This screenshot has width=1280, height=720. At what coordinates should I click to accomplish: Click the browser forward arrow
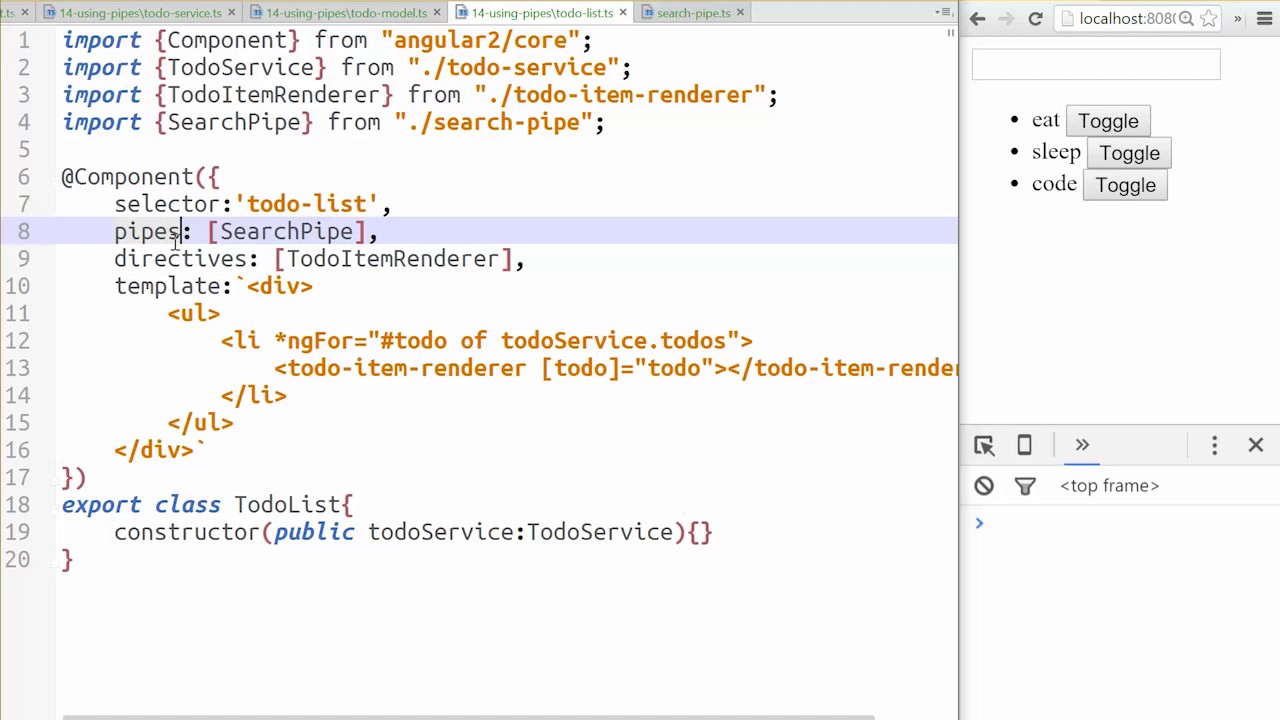1007,19
